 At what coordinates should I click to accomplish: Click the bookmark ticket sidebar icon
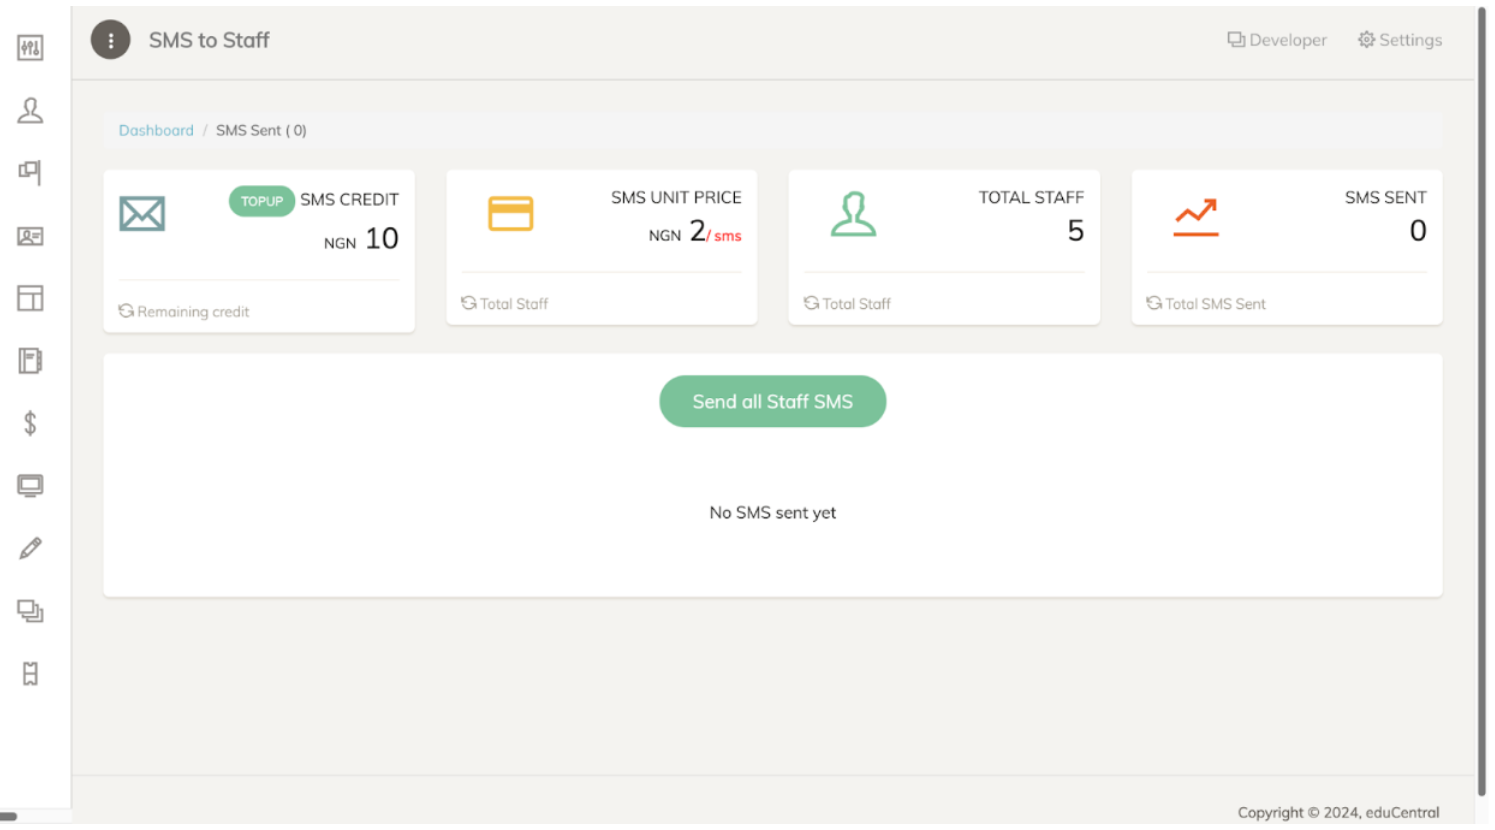click(x=30, y=674)
